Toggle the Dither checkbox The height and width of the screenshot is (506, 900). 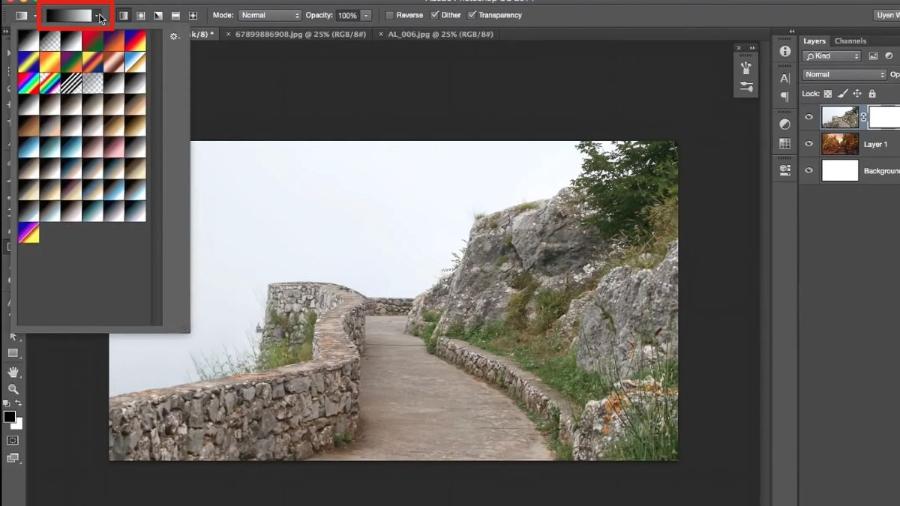434,16
